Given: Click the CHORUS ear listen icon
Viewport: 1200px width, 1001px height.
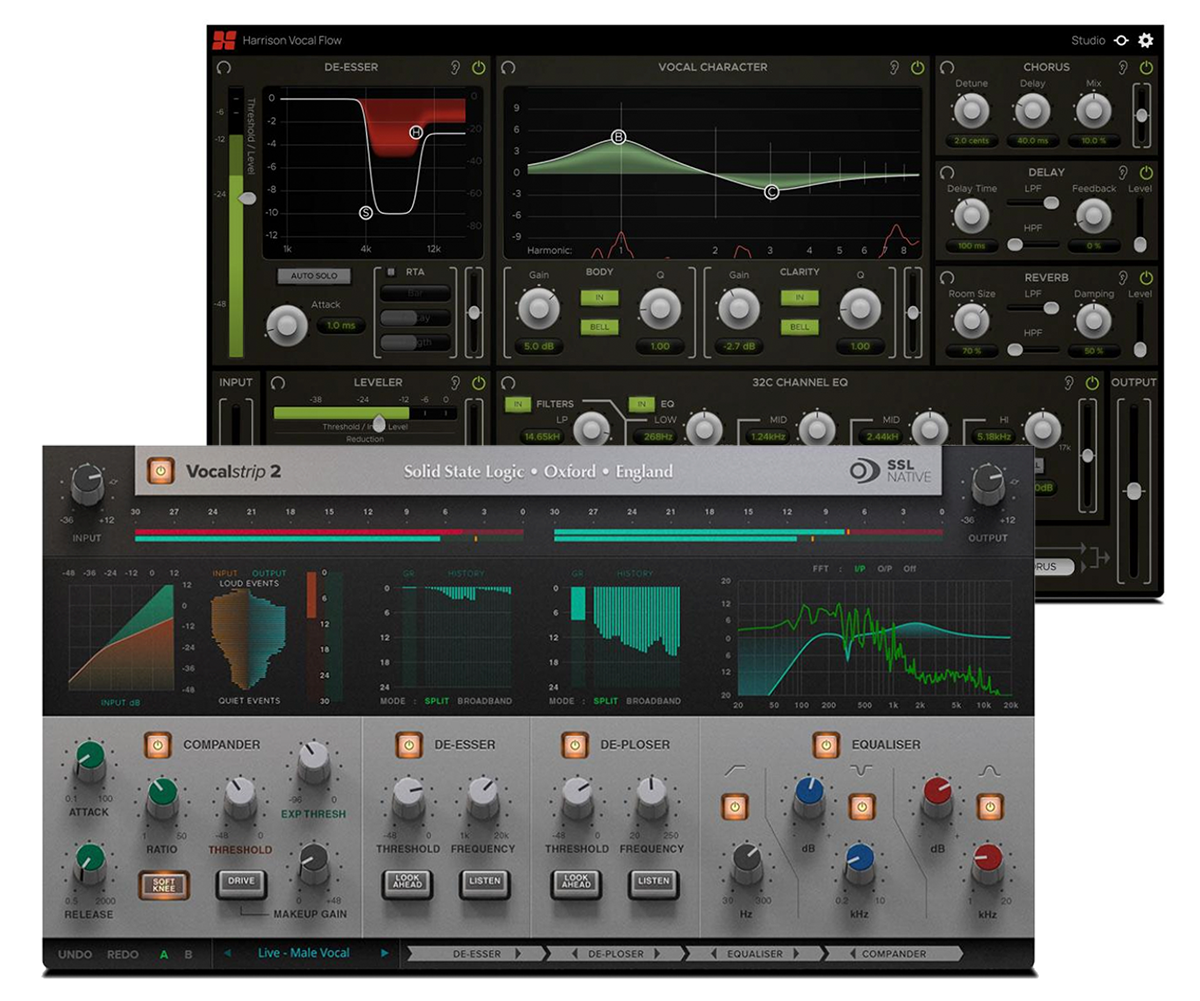Looking at the screenshot, I should (1123, 67).
